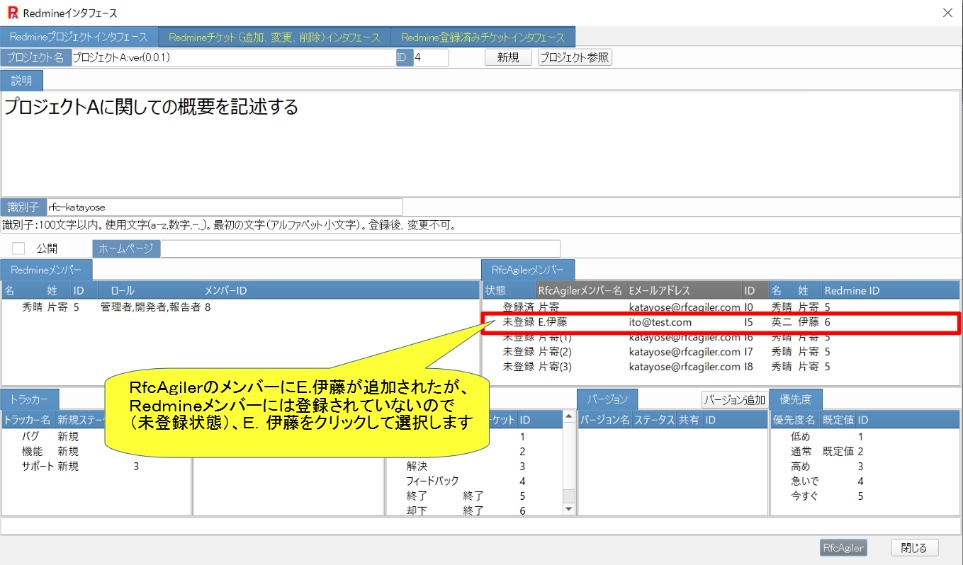The image size is (963, 565).
Task: Toggle the 公開 checkbox
Action: (19, 248)
